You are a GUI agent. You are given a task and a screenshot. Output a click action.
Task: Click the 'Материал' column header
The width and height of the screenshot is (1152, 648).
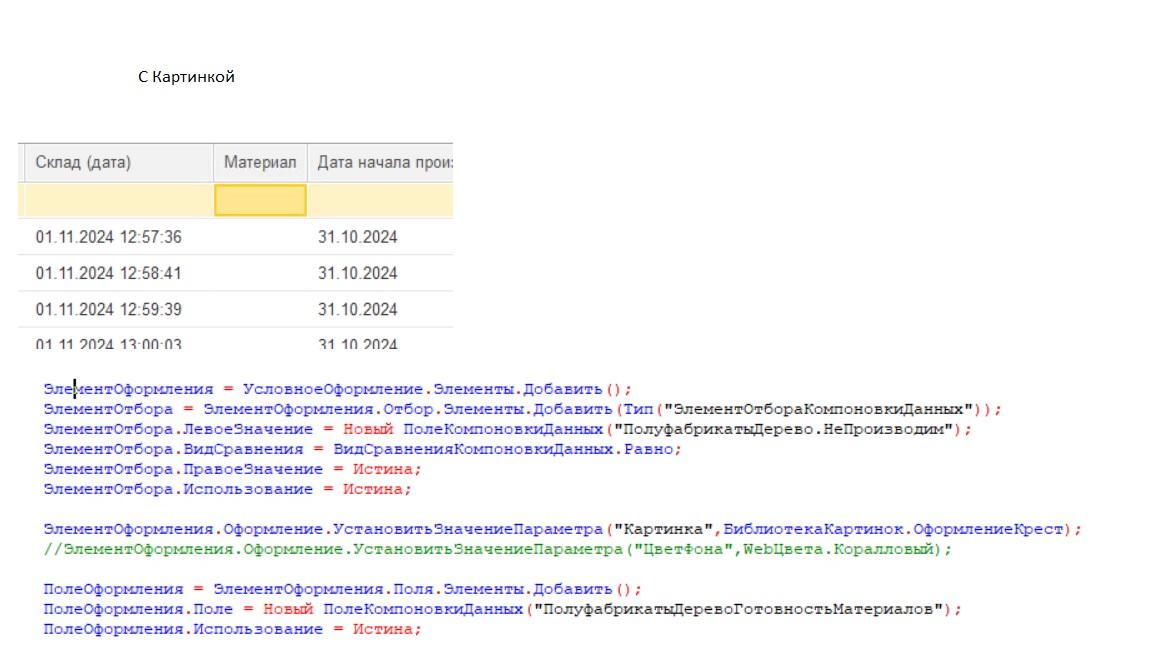point(259,162)
